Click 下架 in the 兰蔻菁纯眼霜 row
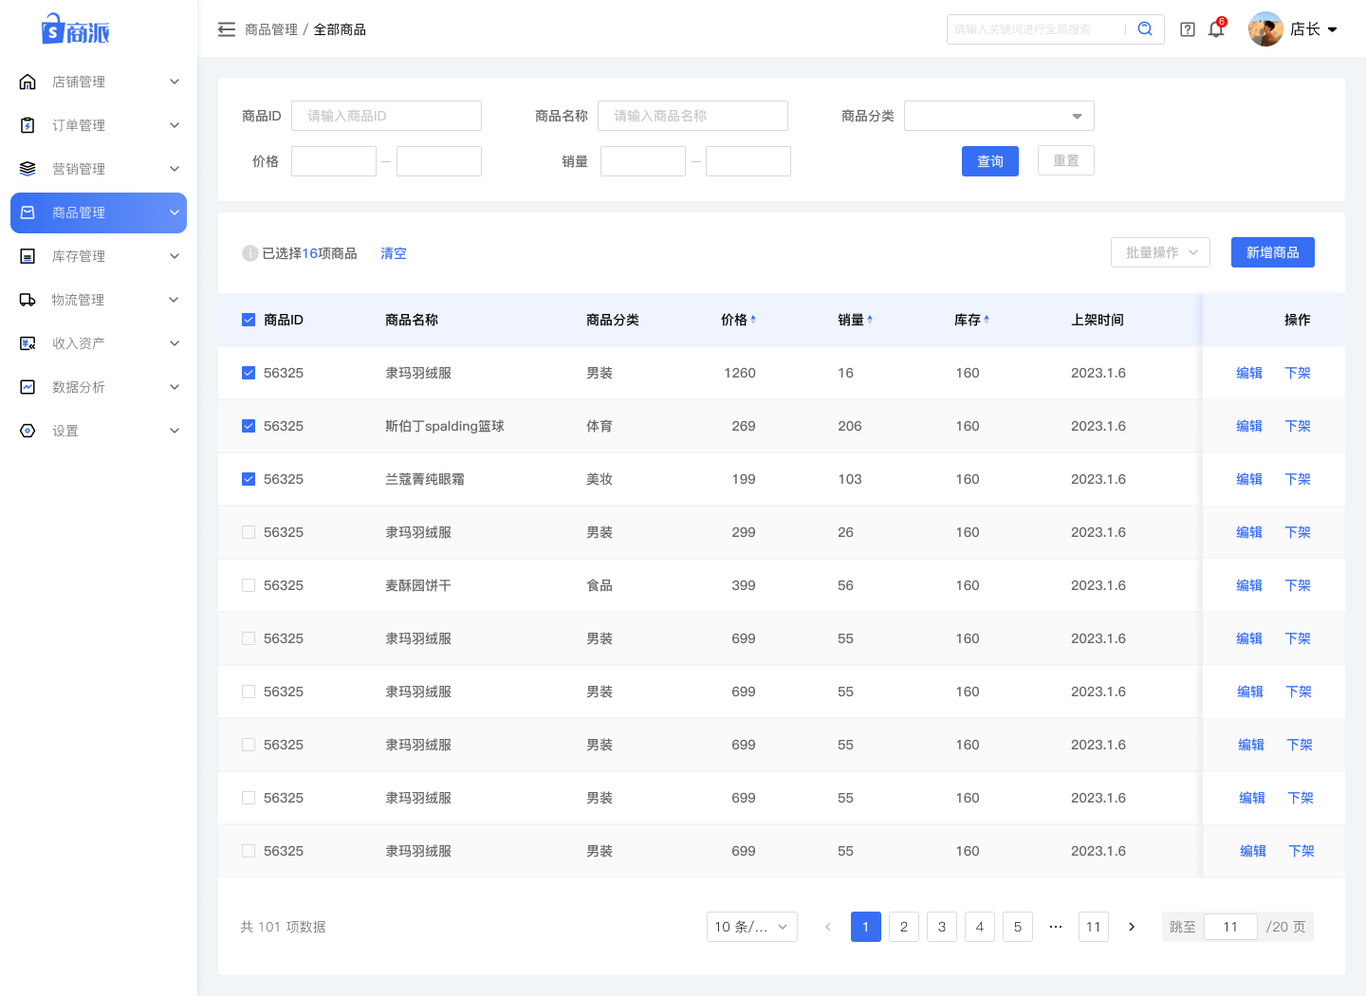Image resolution: width=1366 pixels, height=996 pixels. pyautogui.click(x=1297, y=479)
